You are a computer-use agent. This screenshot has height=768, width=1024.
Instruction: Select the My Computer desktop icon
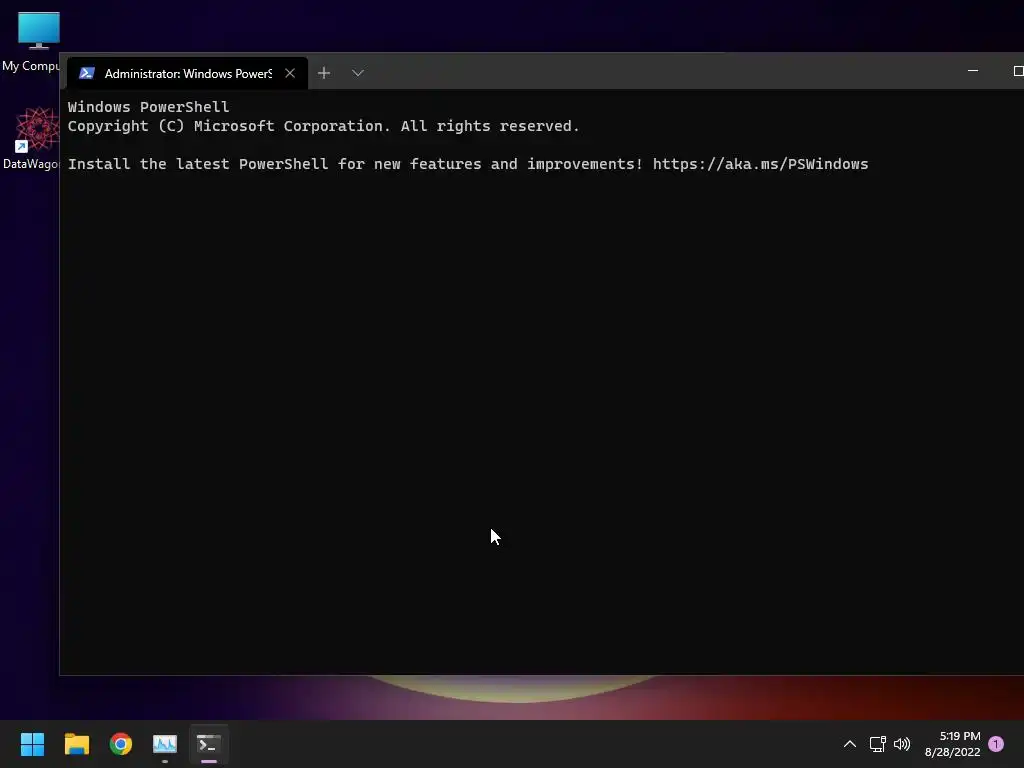coord(31,42)
